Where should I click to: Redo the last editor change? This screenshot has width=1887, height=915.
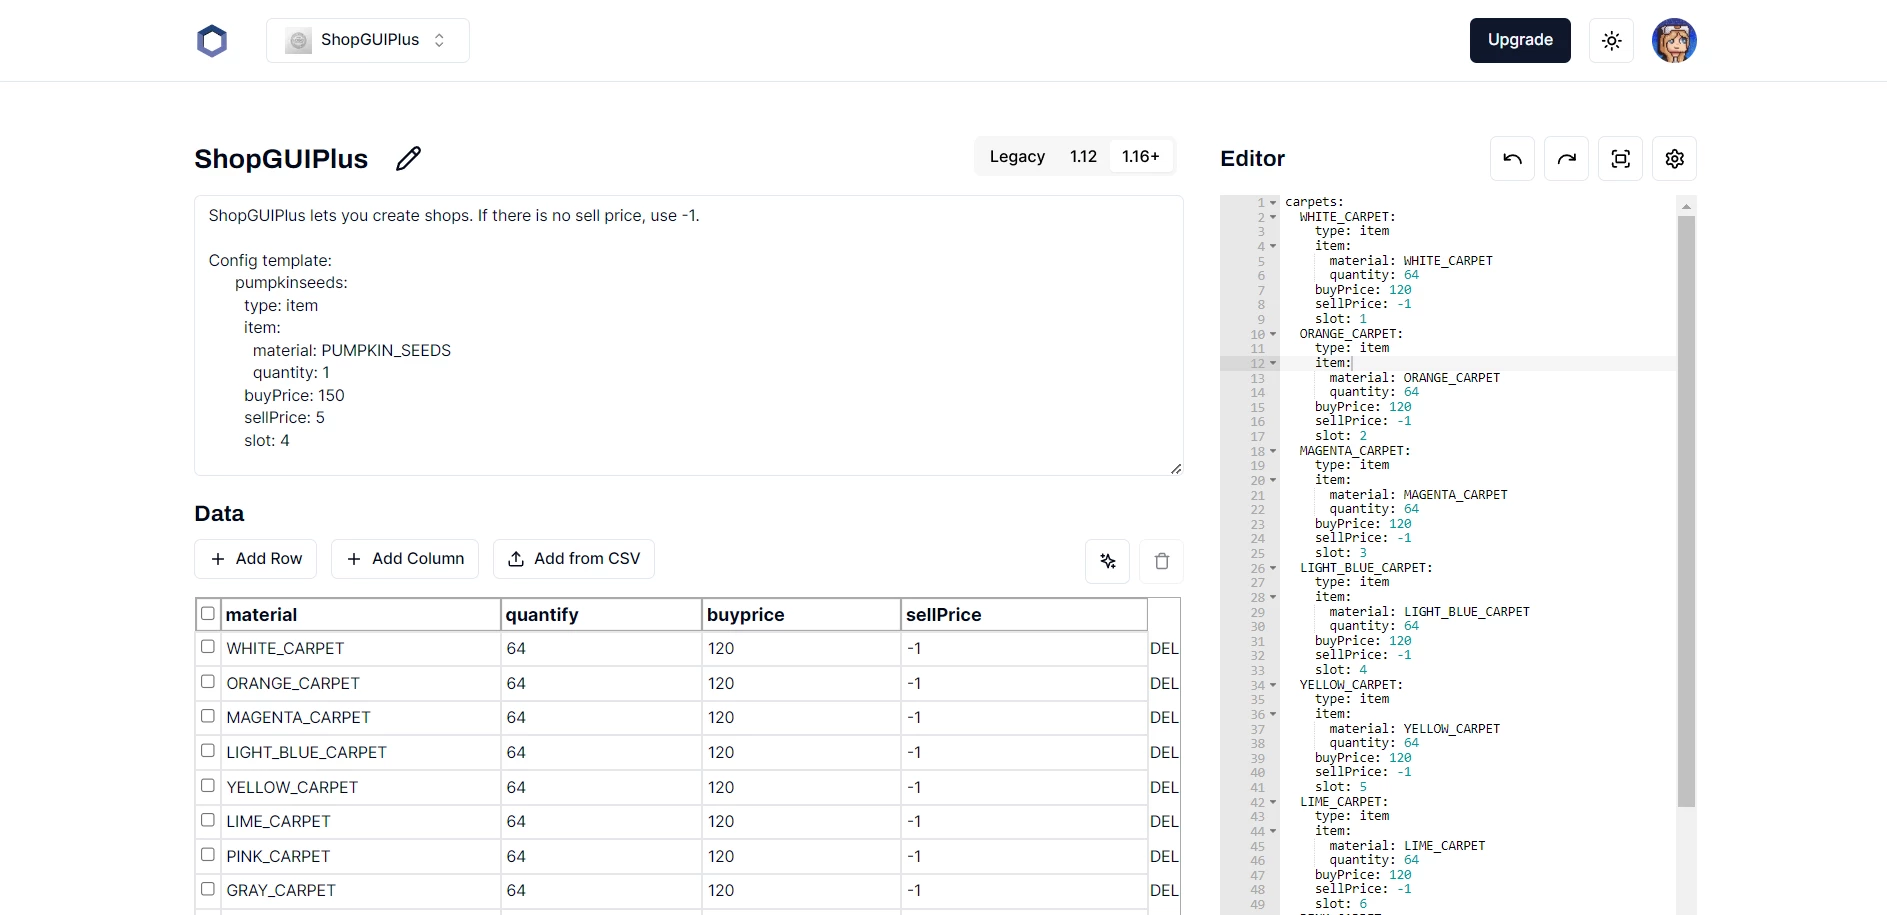pyautogui.click(x=1567, y=158)
